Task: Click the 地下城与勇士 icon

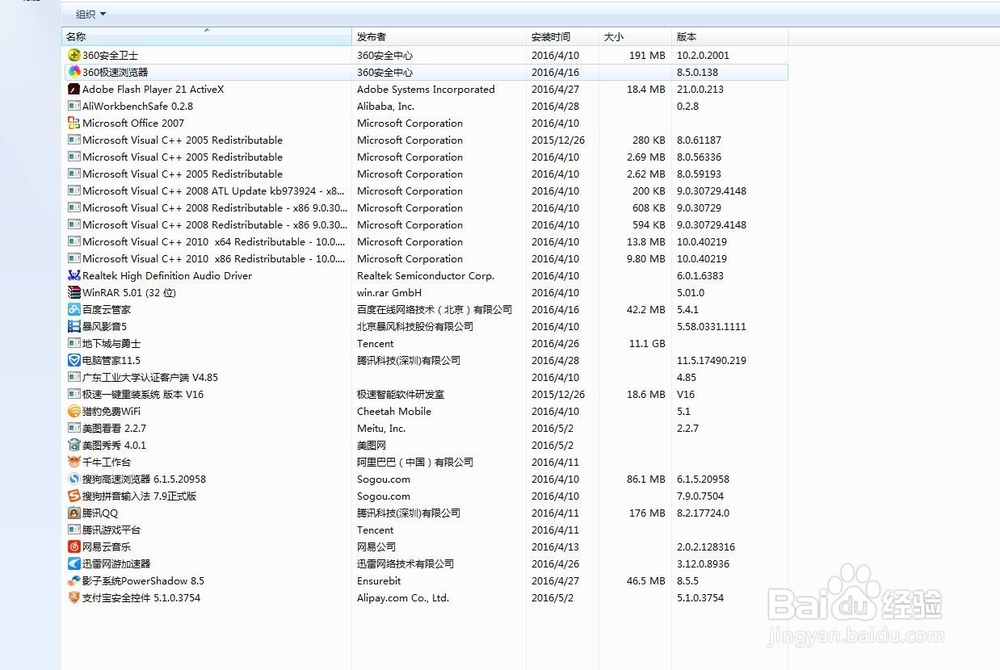Action: point(74,343)
